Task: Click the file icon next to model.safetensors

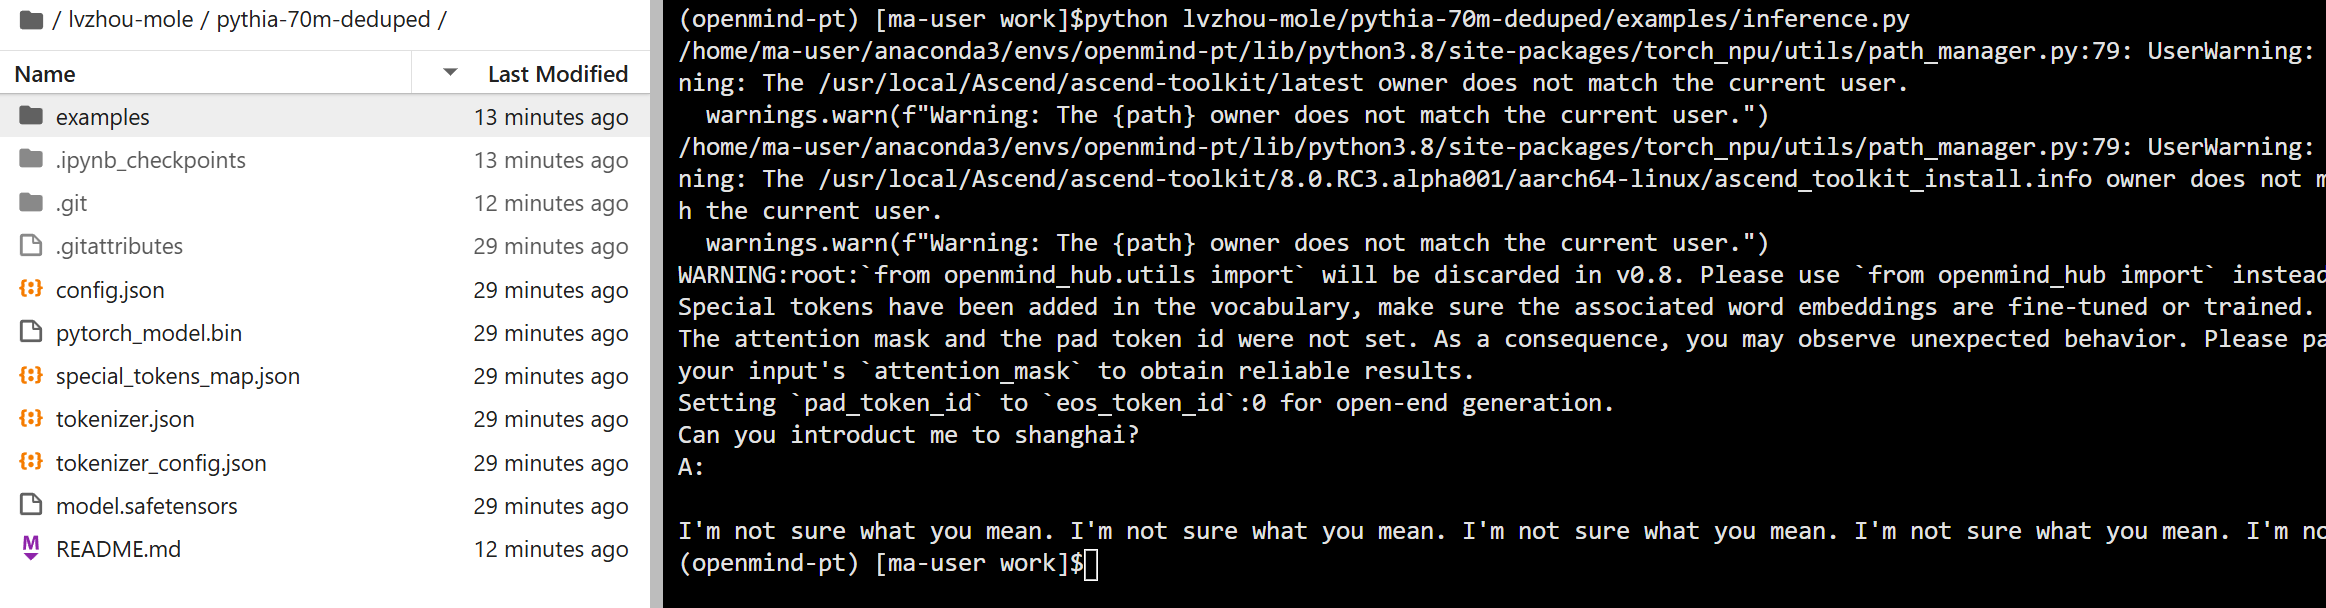Action: click(31, 505)
